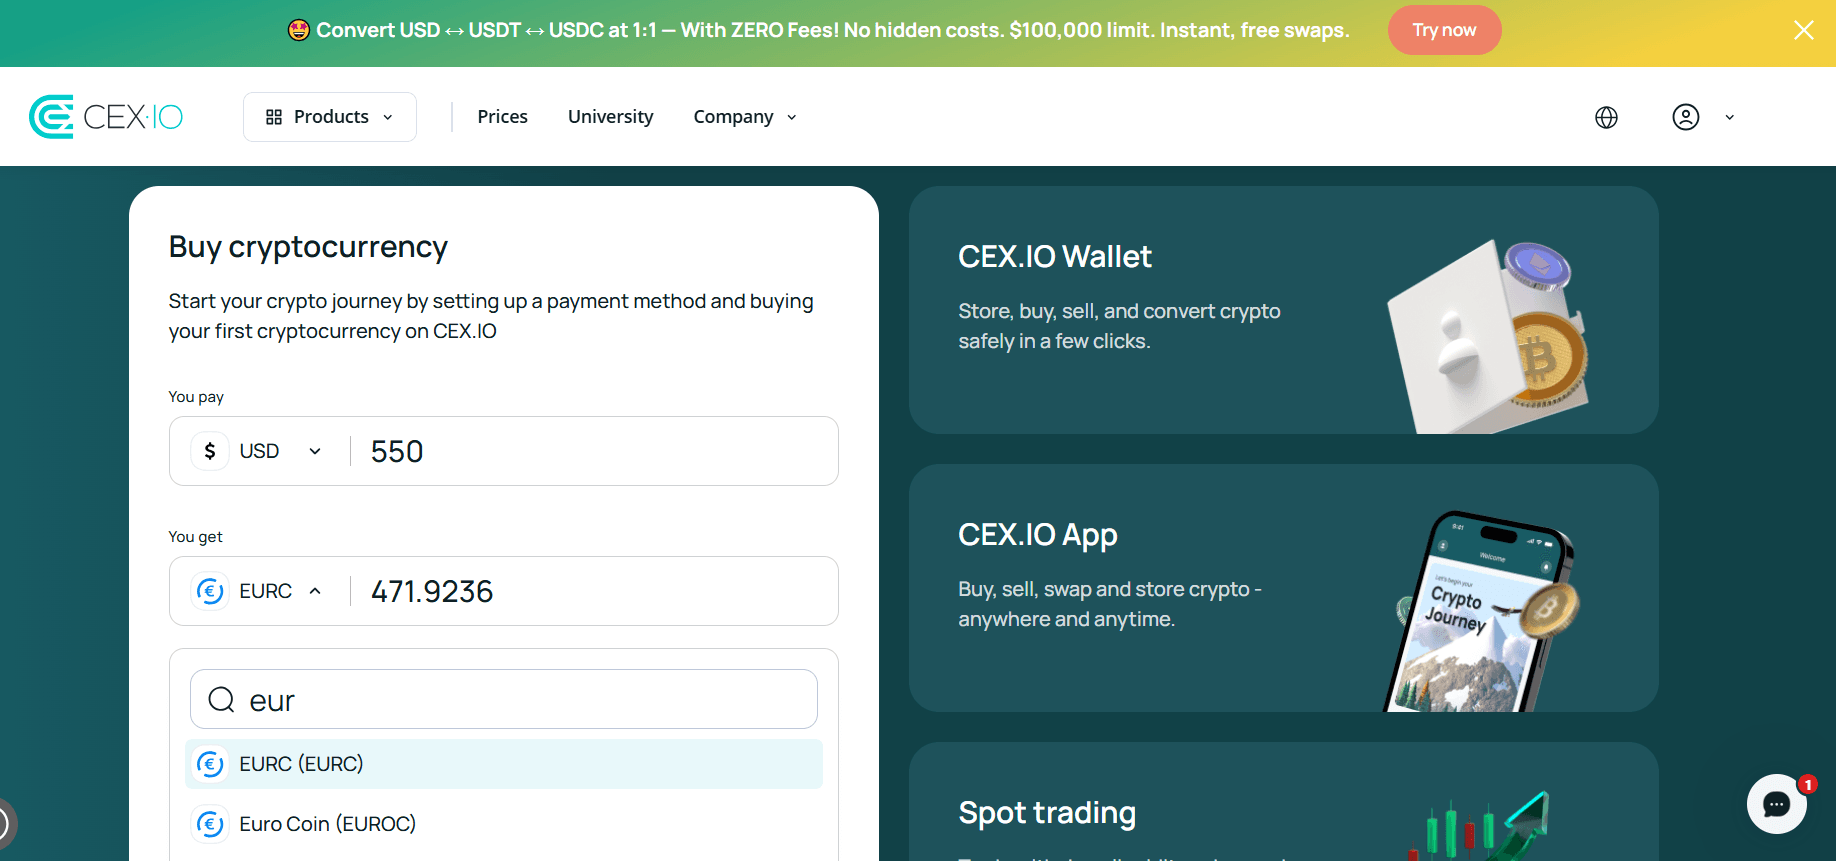Click the EURC coin icon in You get
Viewport: 1836px width, 861px height.
(210, 591)
